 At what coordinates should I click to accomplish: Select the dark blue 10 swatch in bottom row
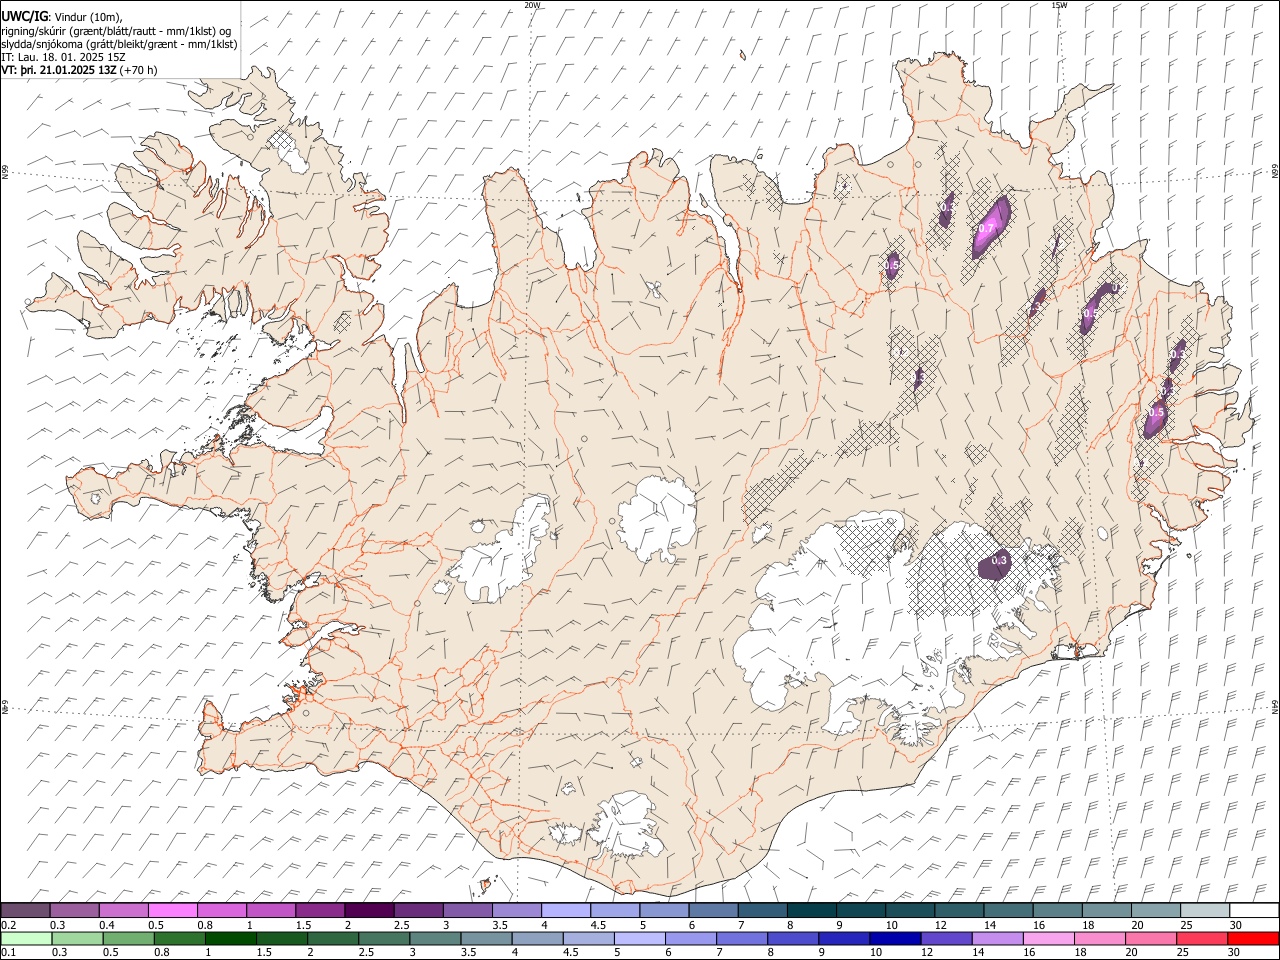pyautogui.click(x=894, y=938)
